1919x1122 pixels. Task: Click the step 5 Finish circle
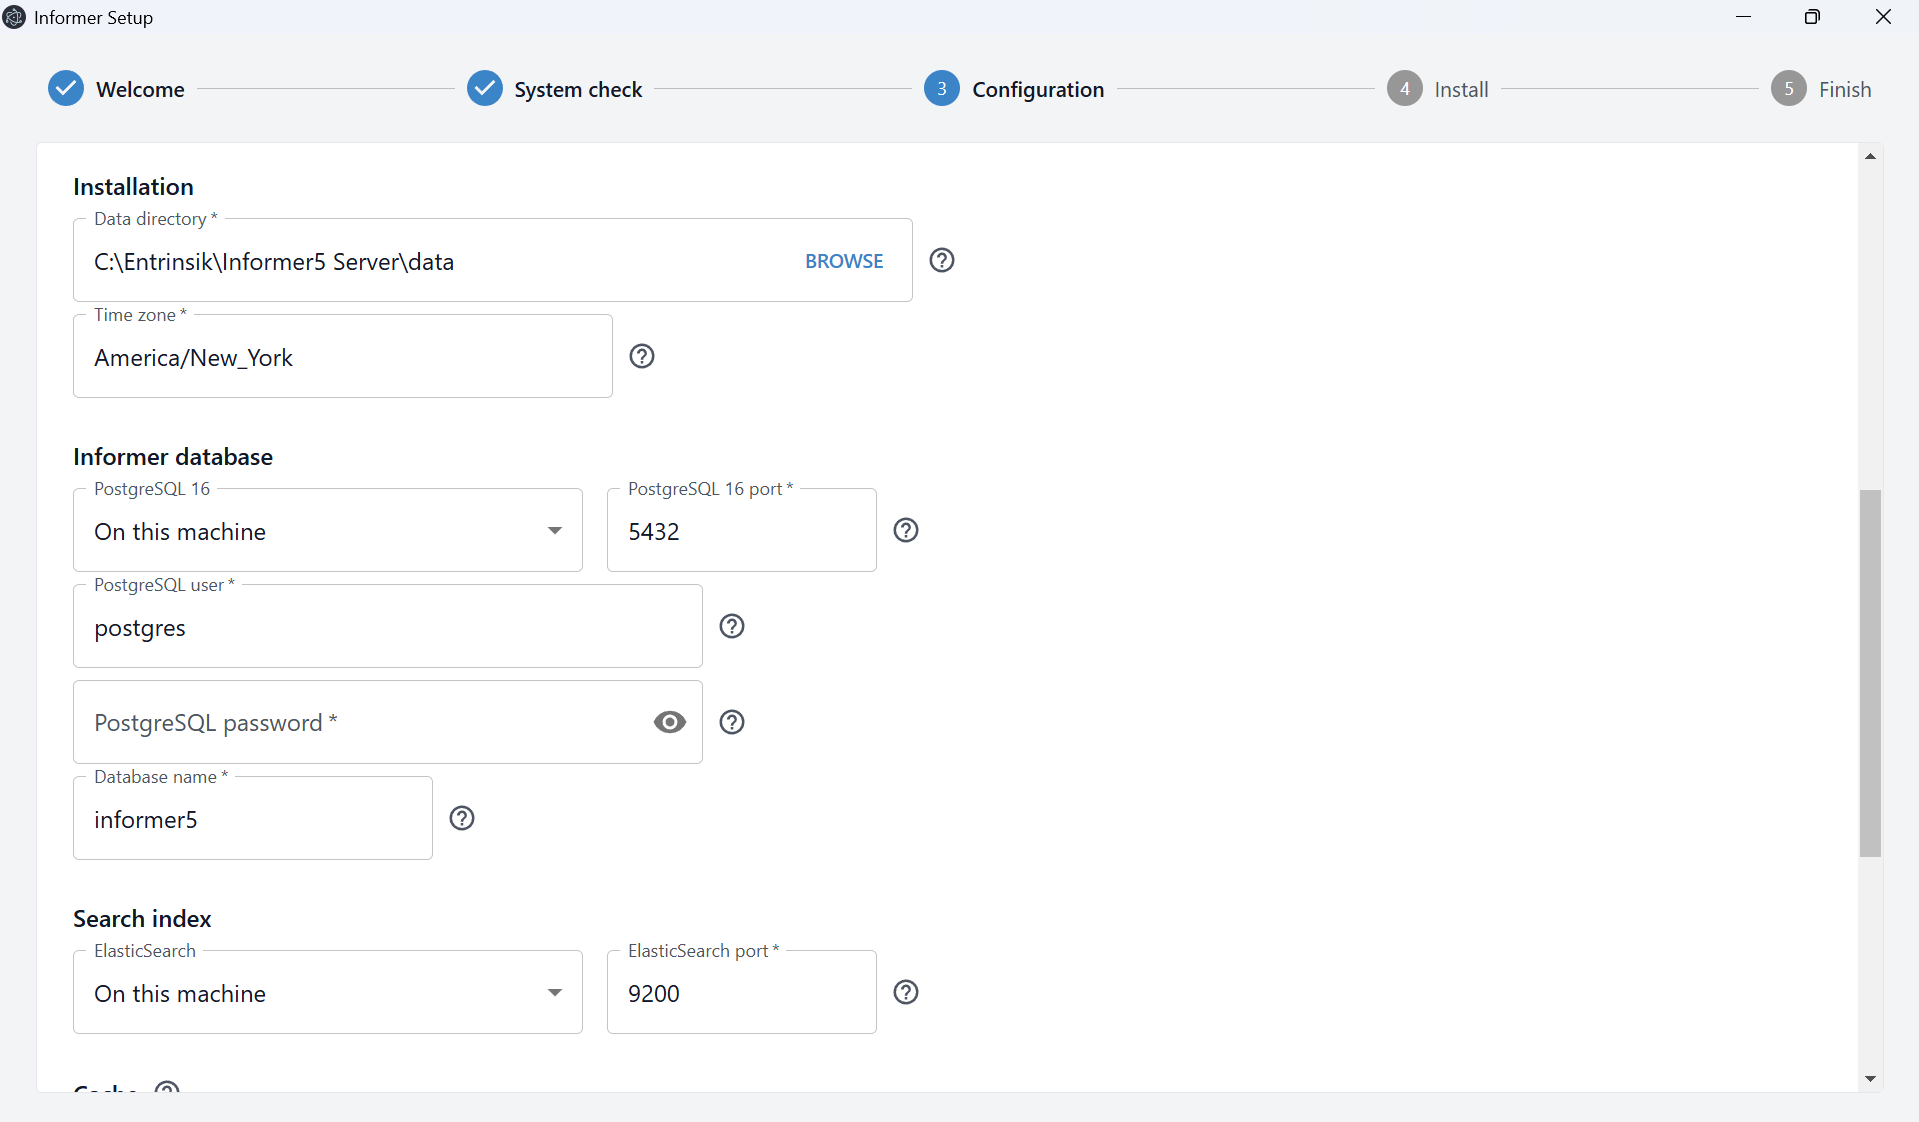(x=1788, y=89)
